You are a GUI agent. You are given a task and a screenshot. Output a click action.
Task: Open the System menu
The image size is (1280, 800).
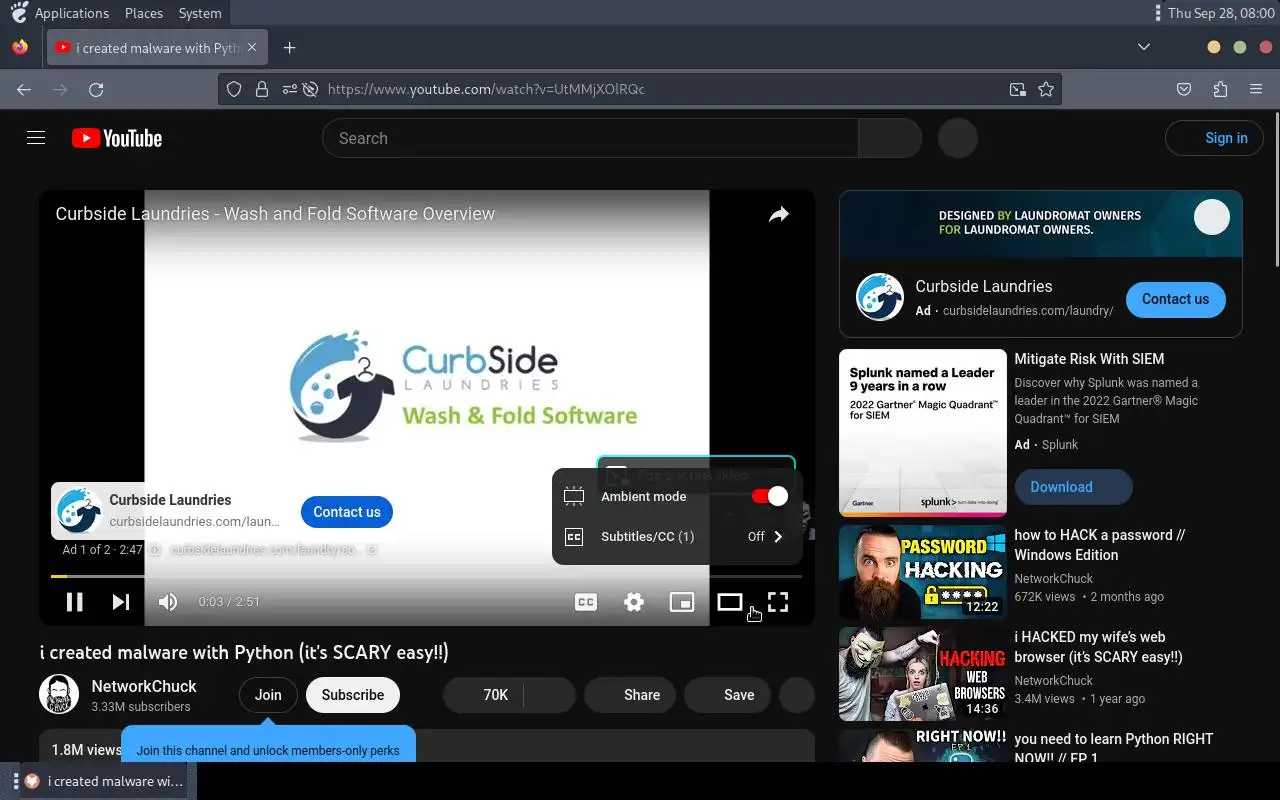(x=200, y=13)
